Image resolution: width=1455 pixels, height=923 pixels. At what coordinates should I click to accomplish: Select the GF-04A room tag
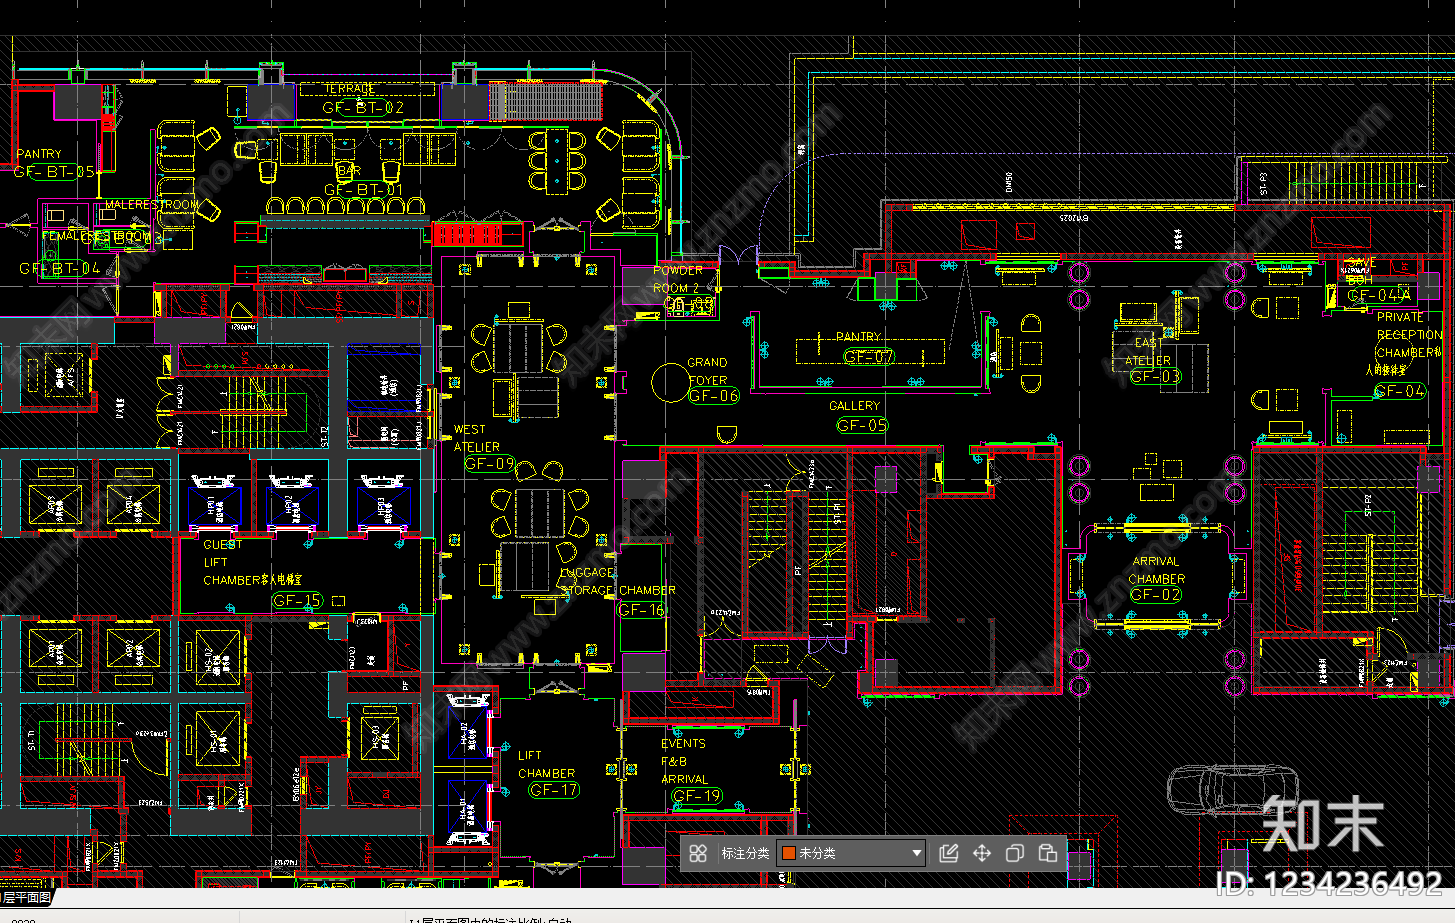(1380, 295)
